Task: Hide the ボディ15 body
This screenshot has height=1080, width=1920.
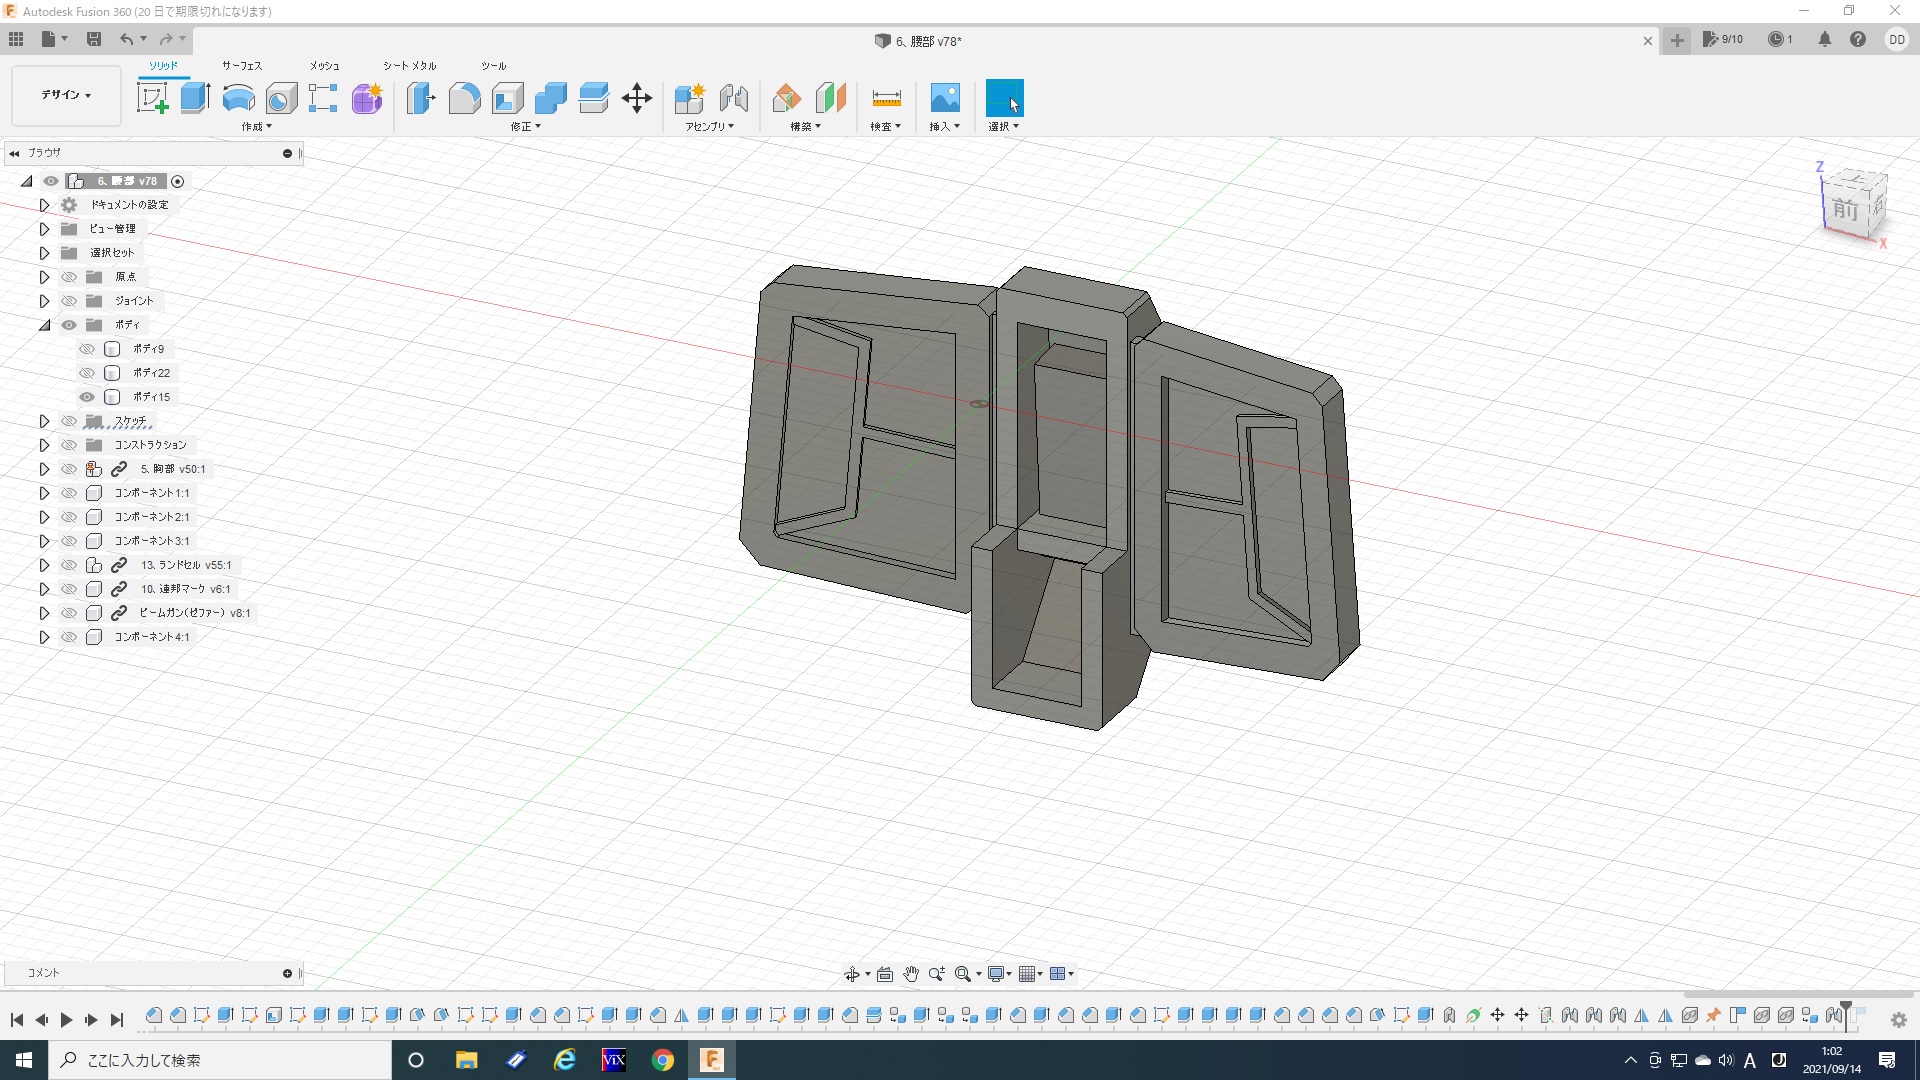Action: tap(87, 397)
